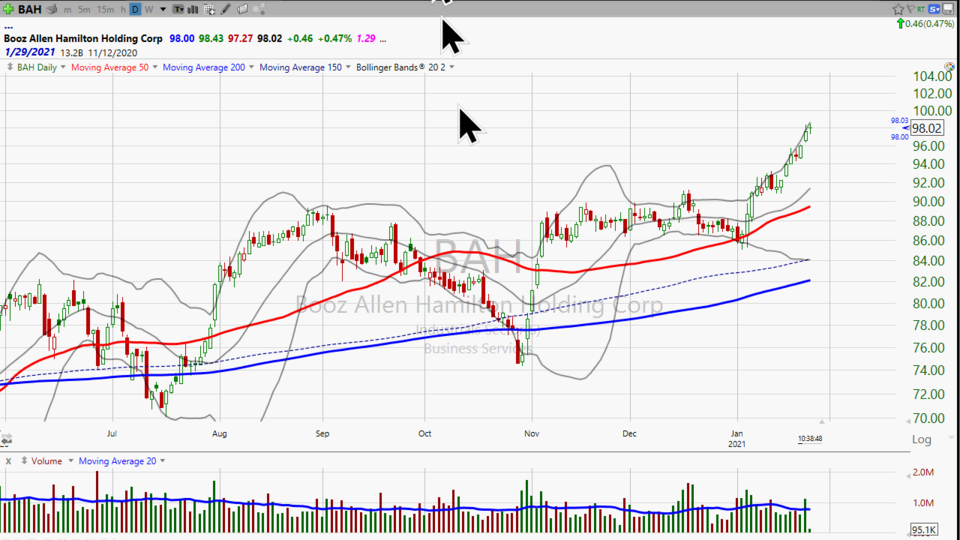
Task: Click the BAH ticker symbol field
Action: [x=29, y=9]
